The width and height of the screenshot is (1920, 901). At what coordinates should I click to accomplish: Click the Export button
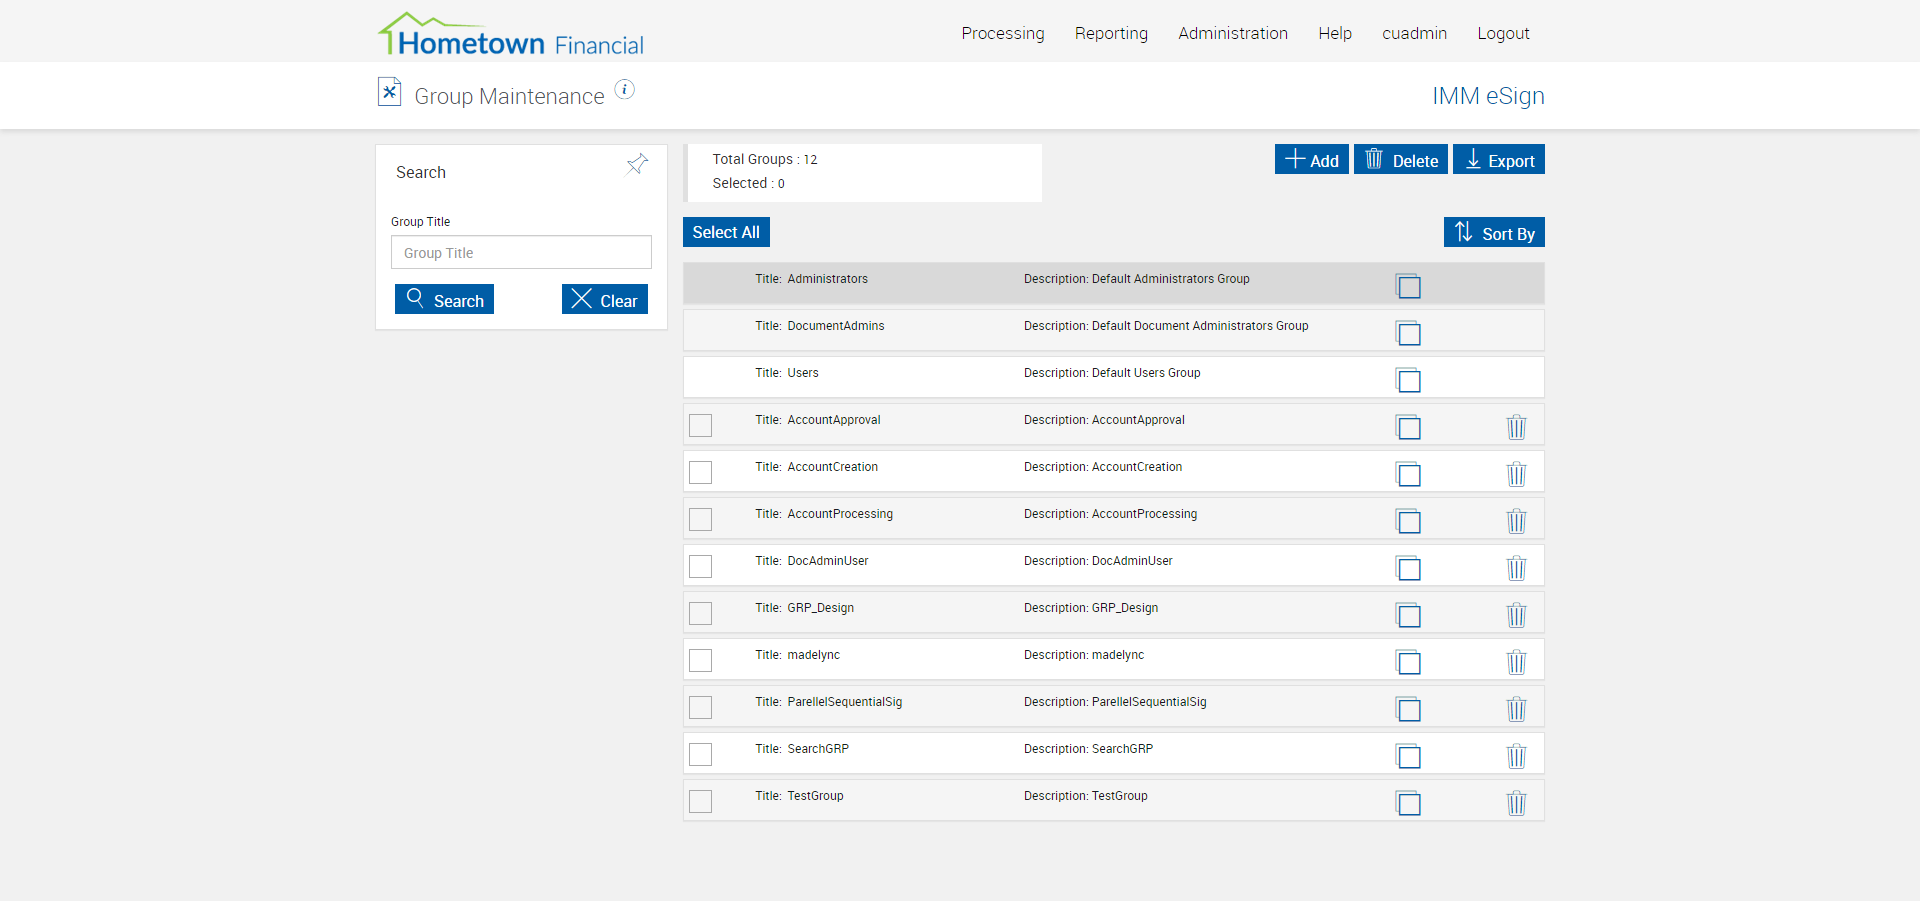point(1498,160)
